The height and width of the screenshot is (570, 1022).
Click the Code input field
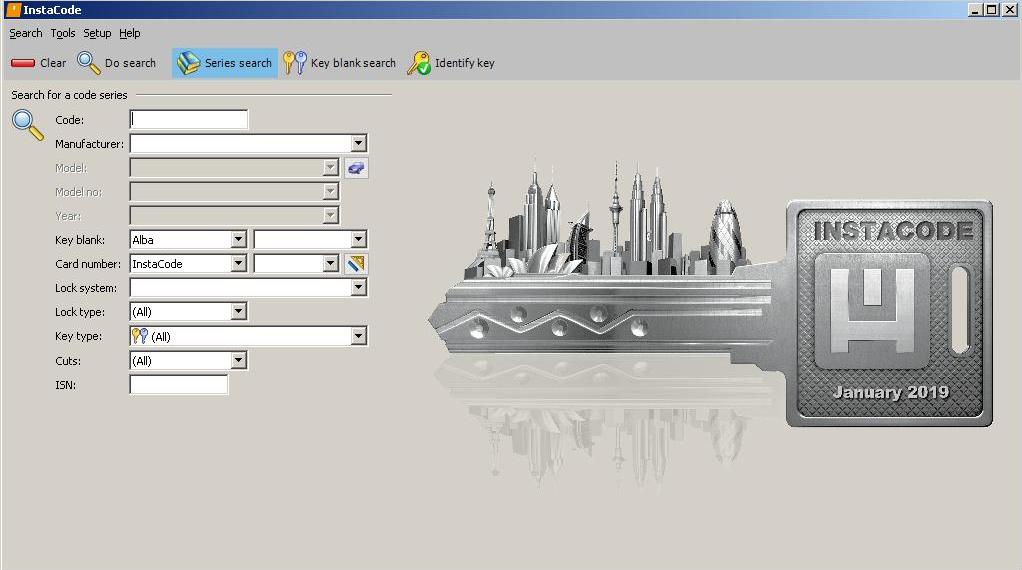189,119
